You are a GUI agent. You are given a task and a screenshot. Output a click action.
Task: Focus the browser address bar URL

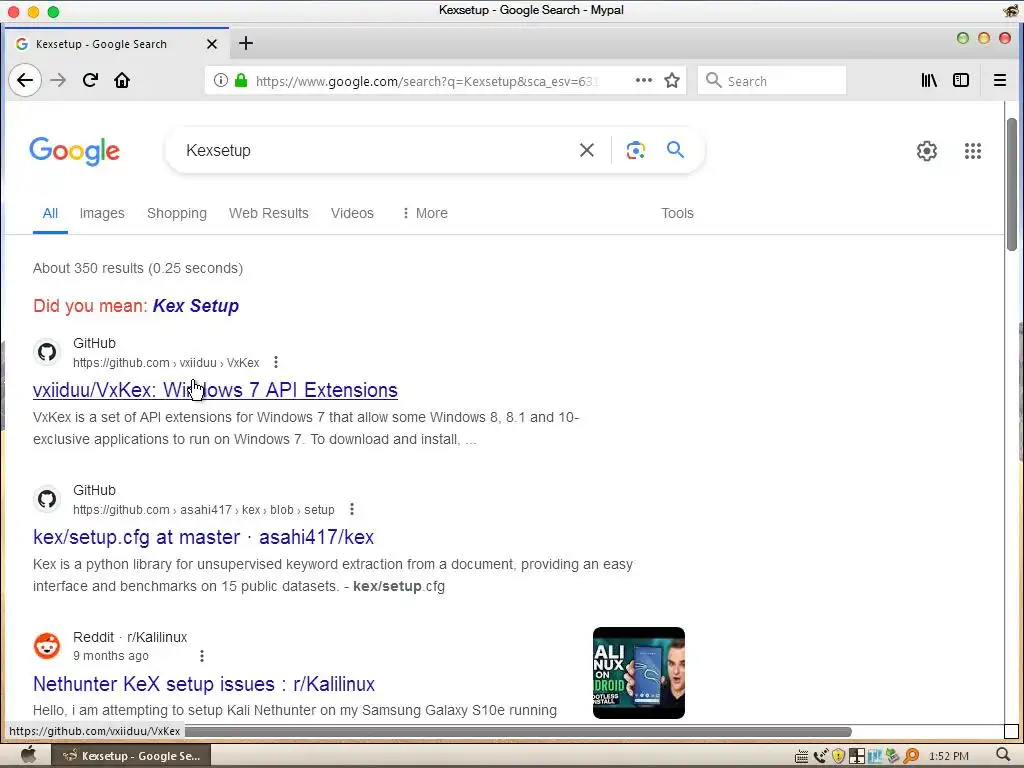pos(428,81)
